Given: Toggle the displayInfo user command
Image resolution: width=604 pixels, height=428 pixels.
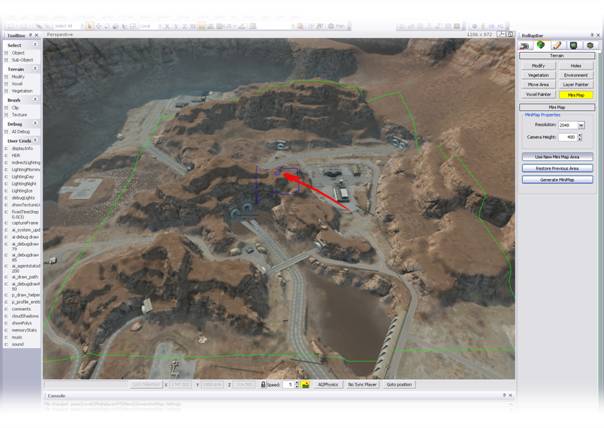Looking at the screenshot, I should [22, 148].
